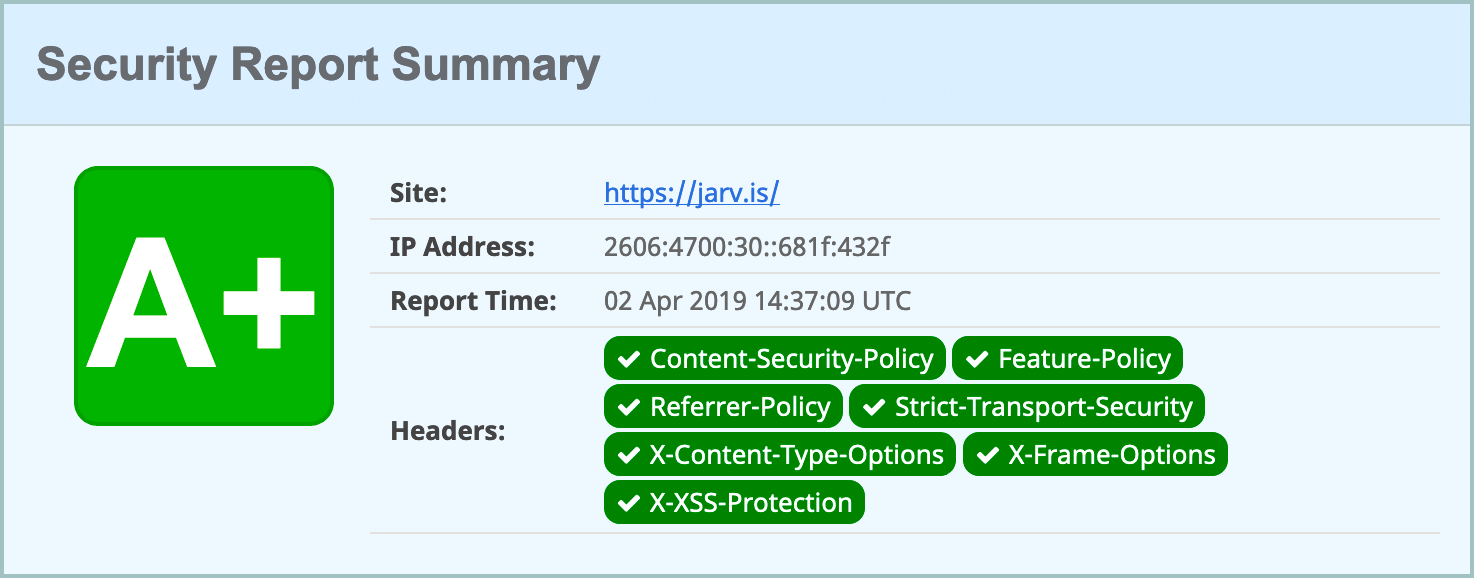Image resolution: width=1474 pixels, height=578 pixels.
Task: Click the X-XSS-Protection header badge
Action: coord(733,501)
